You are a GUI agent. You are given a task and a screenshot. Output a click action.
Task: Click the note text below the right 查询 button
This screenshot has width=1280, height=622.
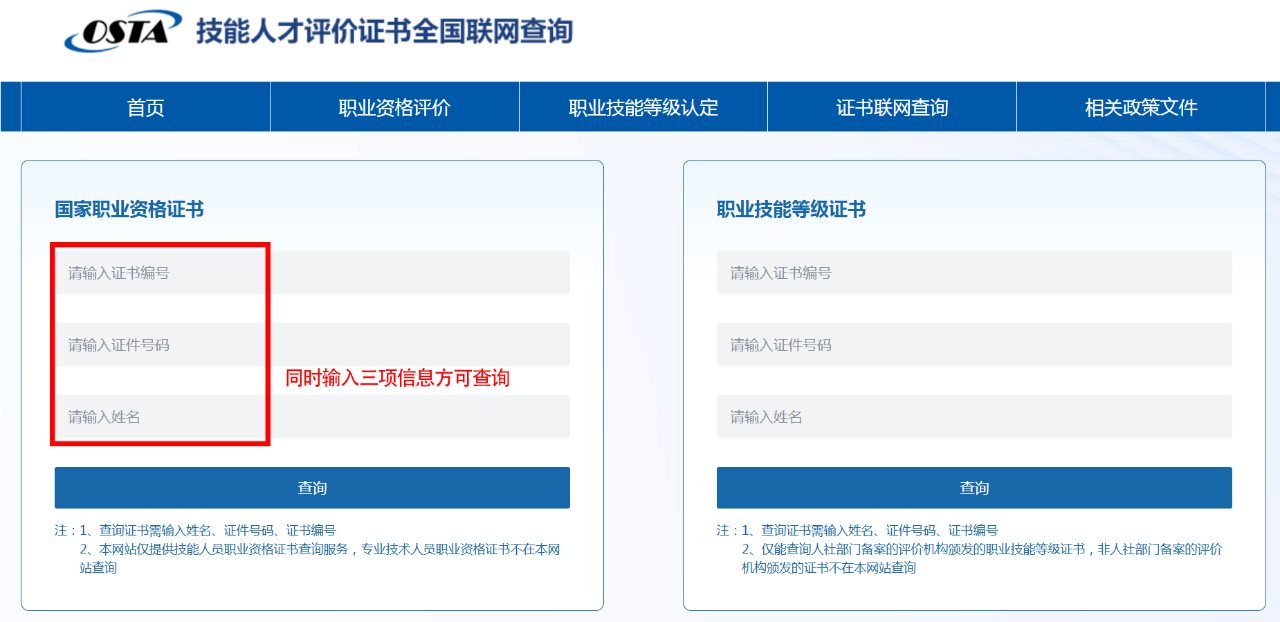click(972, 549)
